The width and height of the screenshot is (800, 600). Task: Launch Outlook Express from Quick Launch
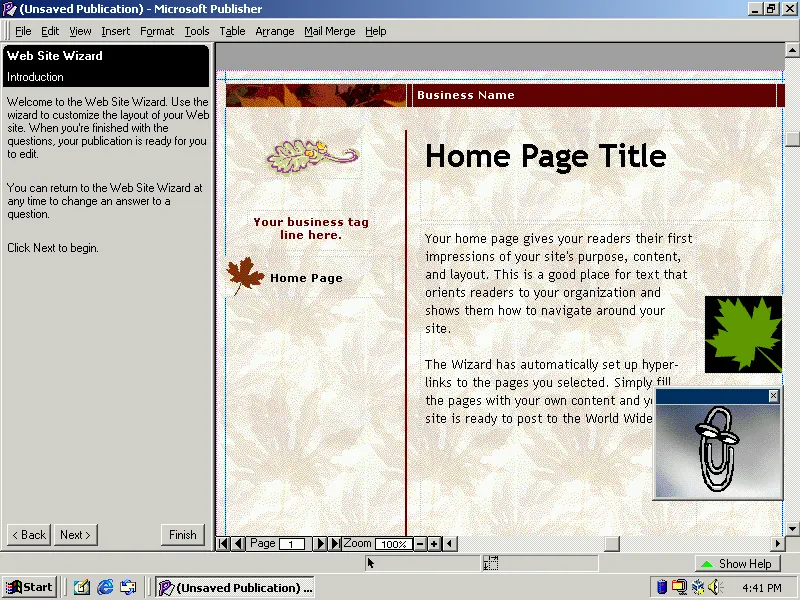coord(127,587)
